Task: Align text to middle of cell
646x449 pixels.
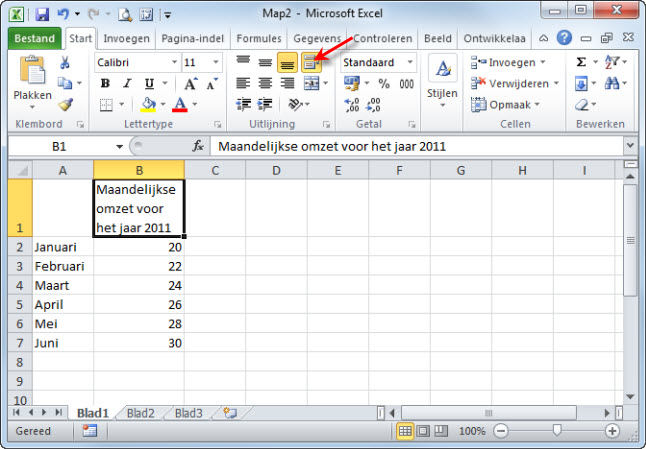Action: (x=265, y=63)
